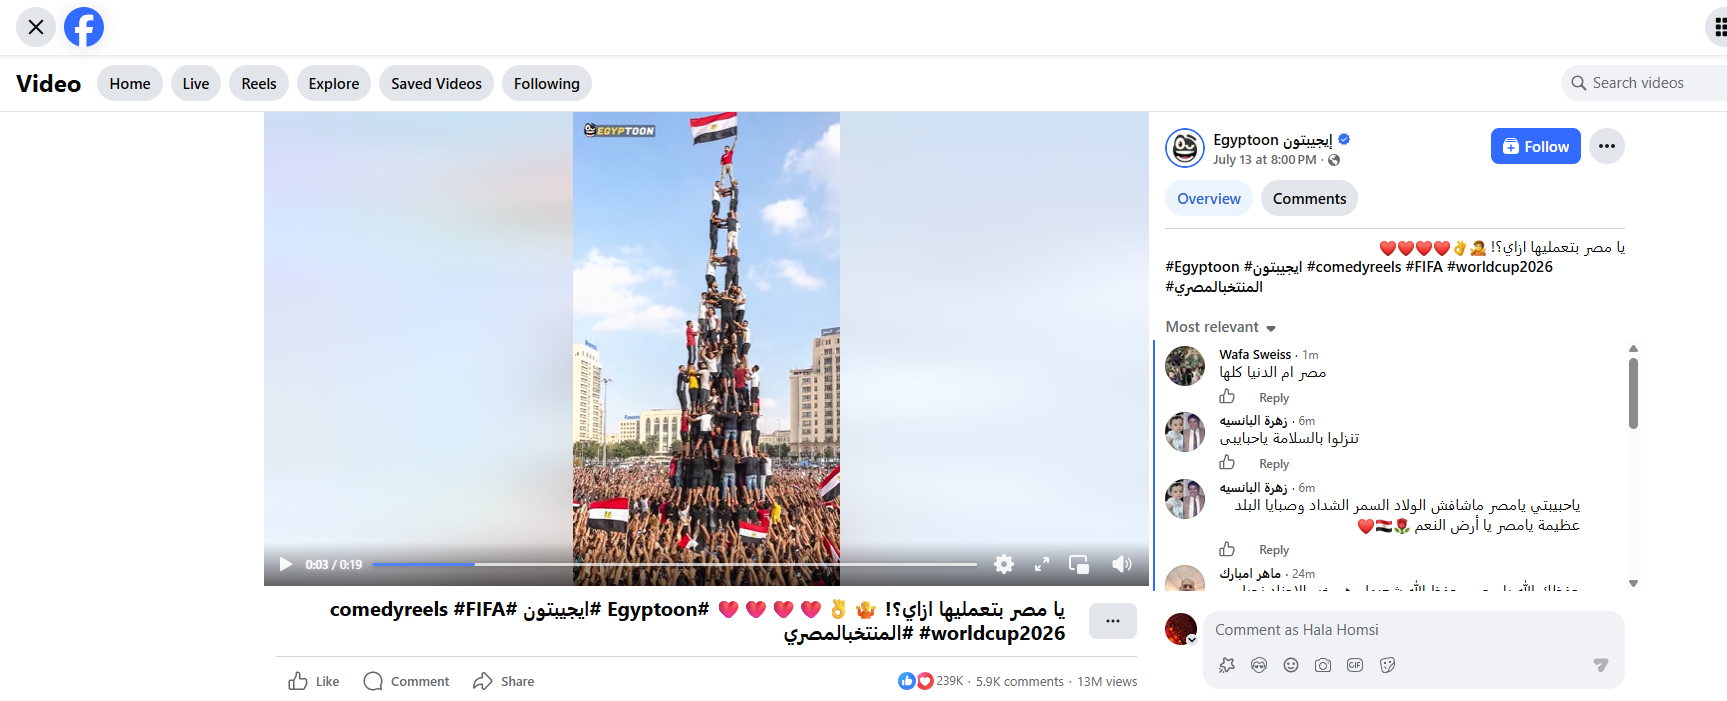Open Saved Videos
Screen dimensions: 1727x701
(x=436, y=84)
